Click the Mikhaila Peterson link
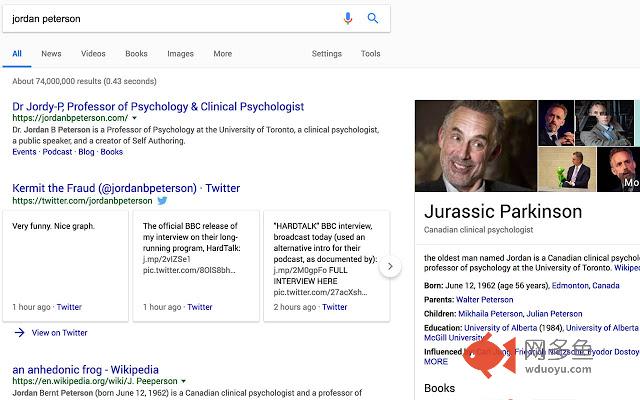 pos(490,314)
